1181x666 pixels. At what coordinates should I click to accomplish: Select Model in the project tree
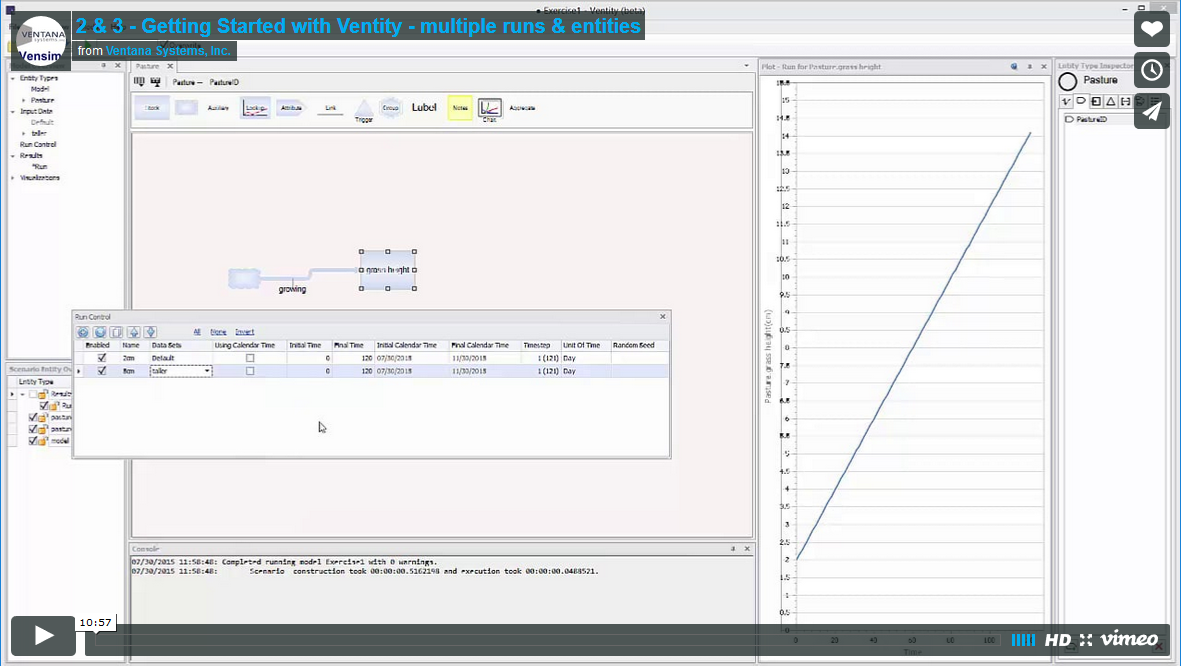pyautogui.click(x=40, y=89)
